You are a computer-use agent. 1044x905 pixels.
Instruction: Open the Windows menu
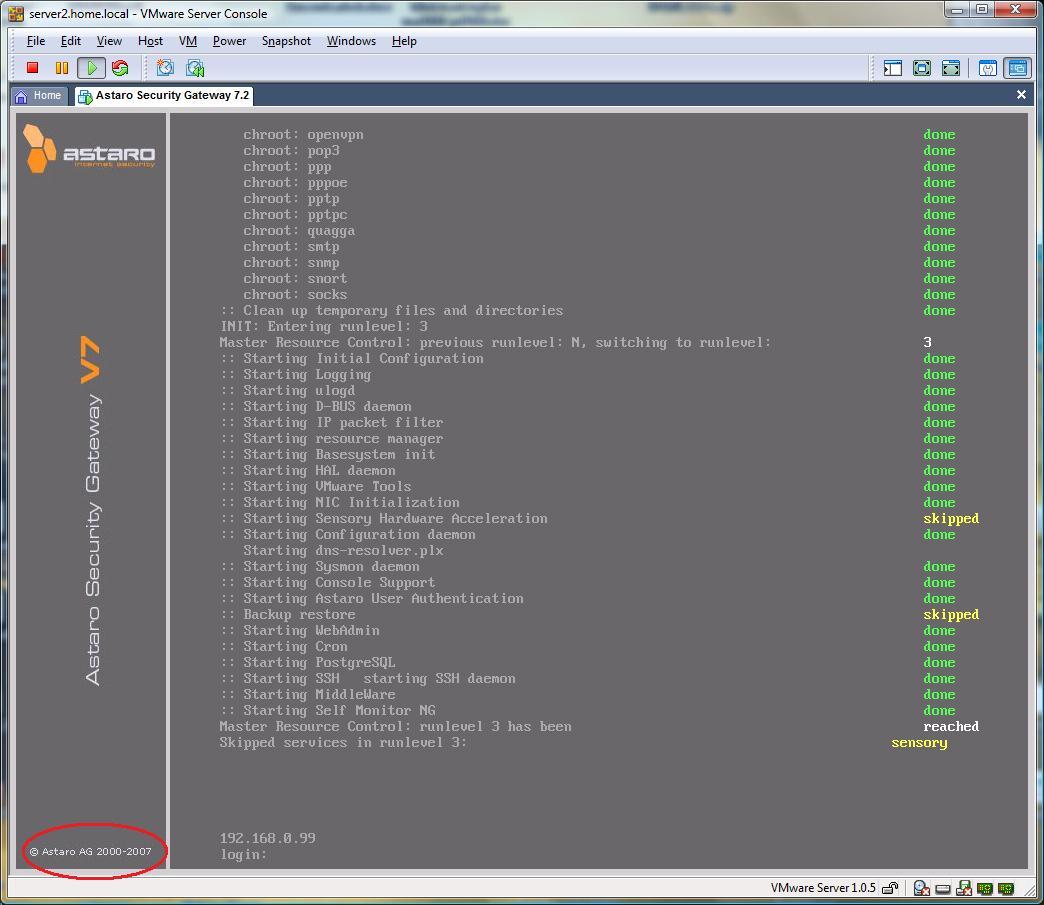[x=351, y=41]
